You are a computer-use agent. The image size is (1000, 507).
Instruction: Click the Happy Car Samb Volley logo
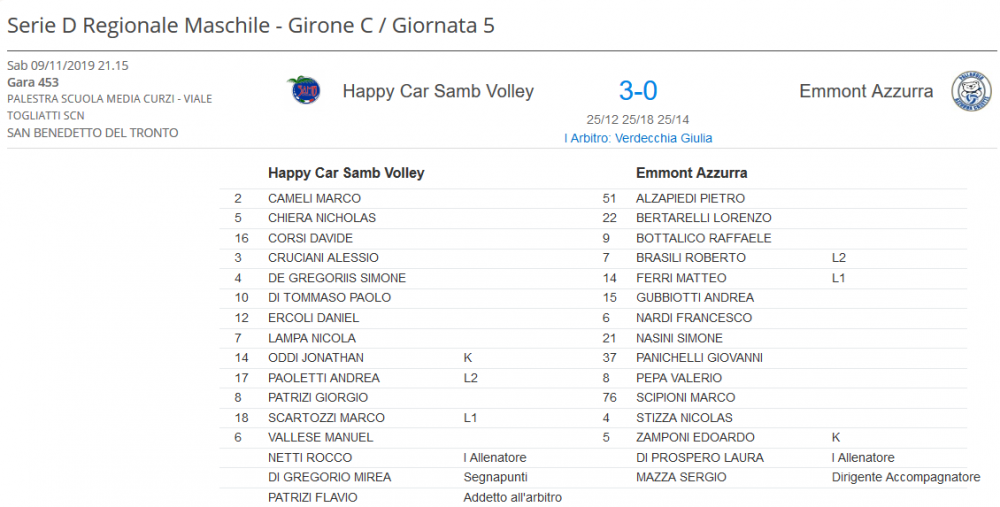coord(304,90)
